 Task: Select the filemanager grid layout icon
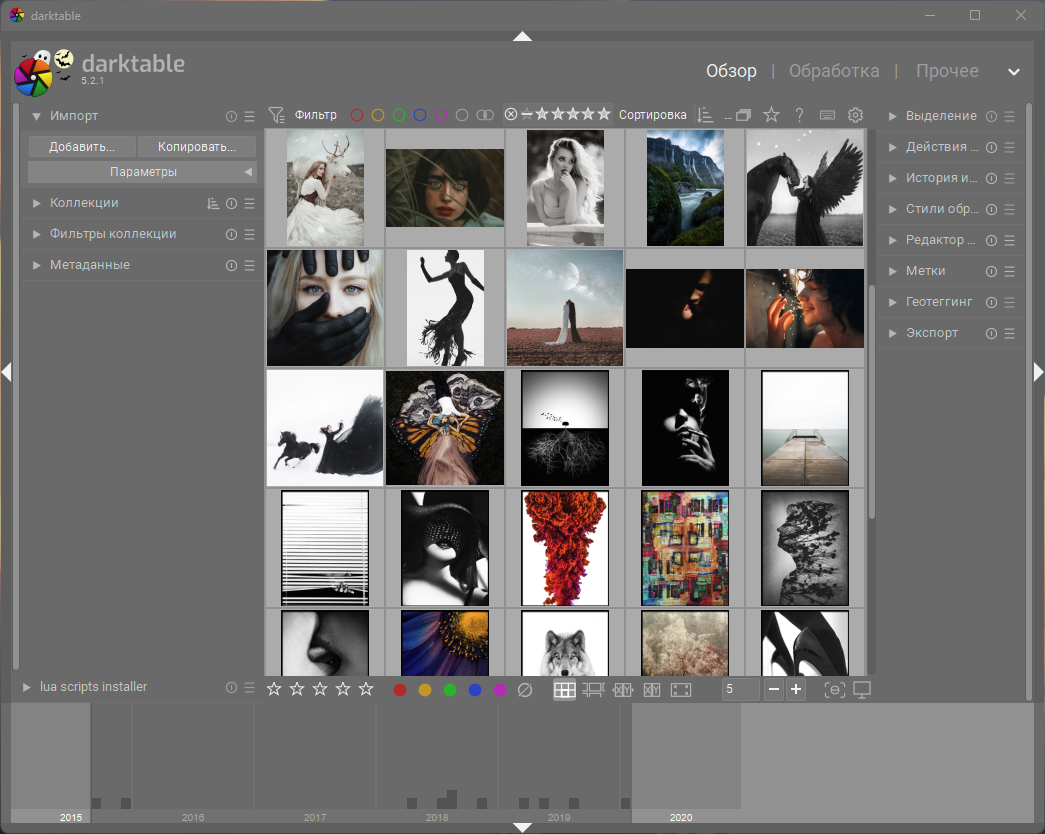(x=564, y=690)
